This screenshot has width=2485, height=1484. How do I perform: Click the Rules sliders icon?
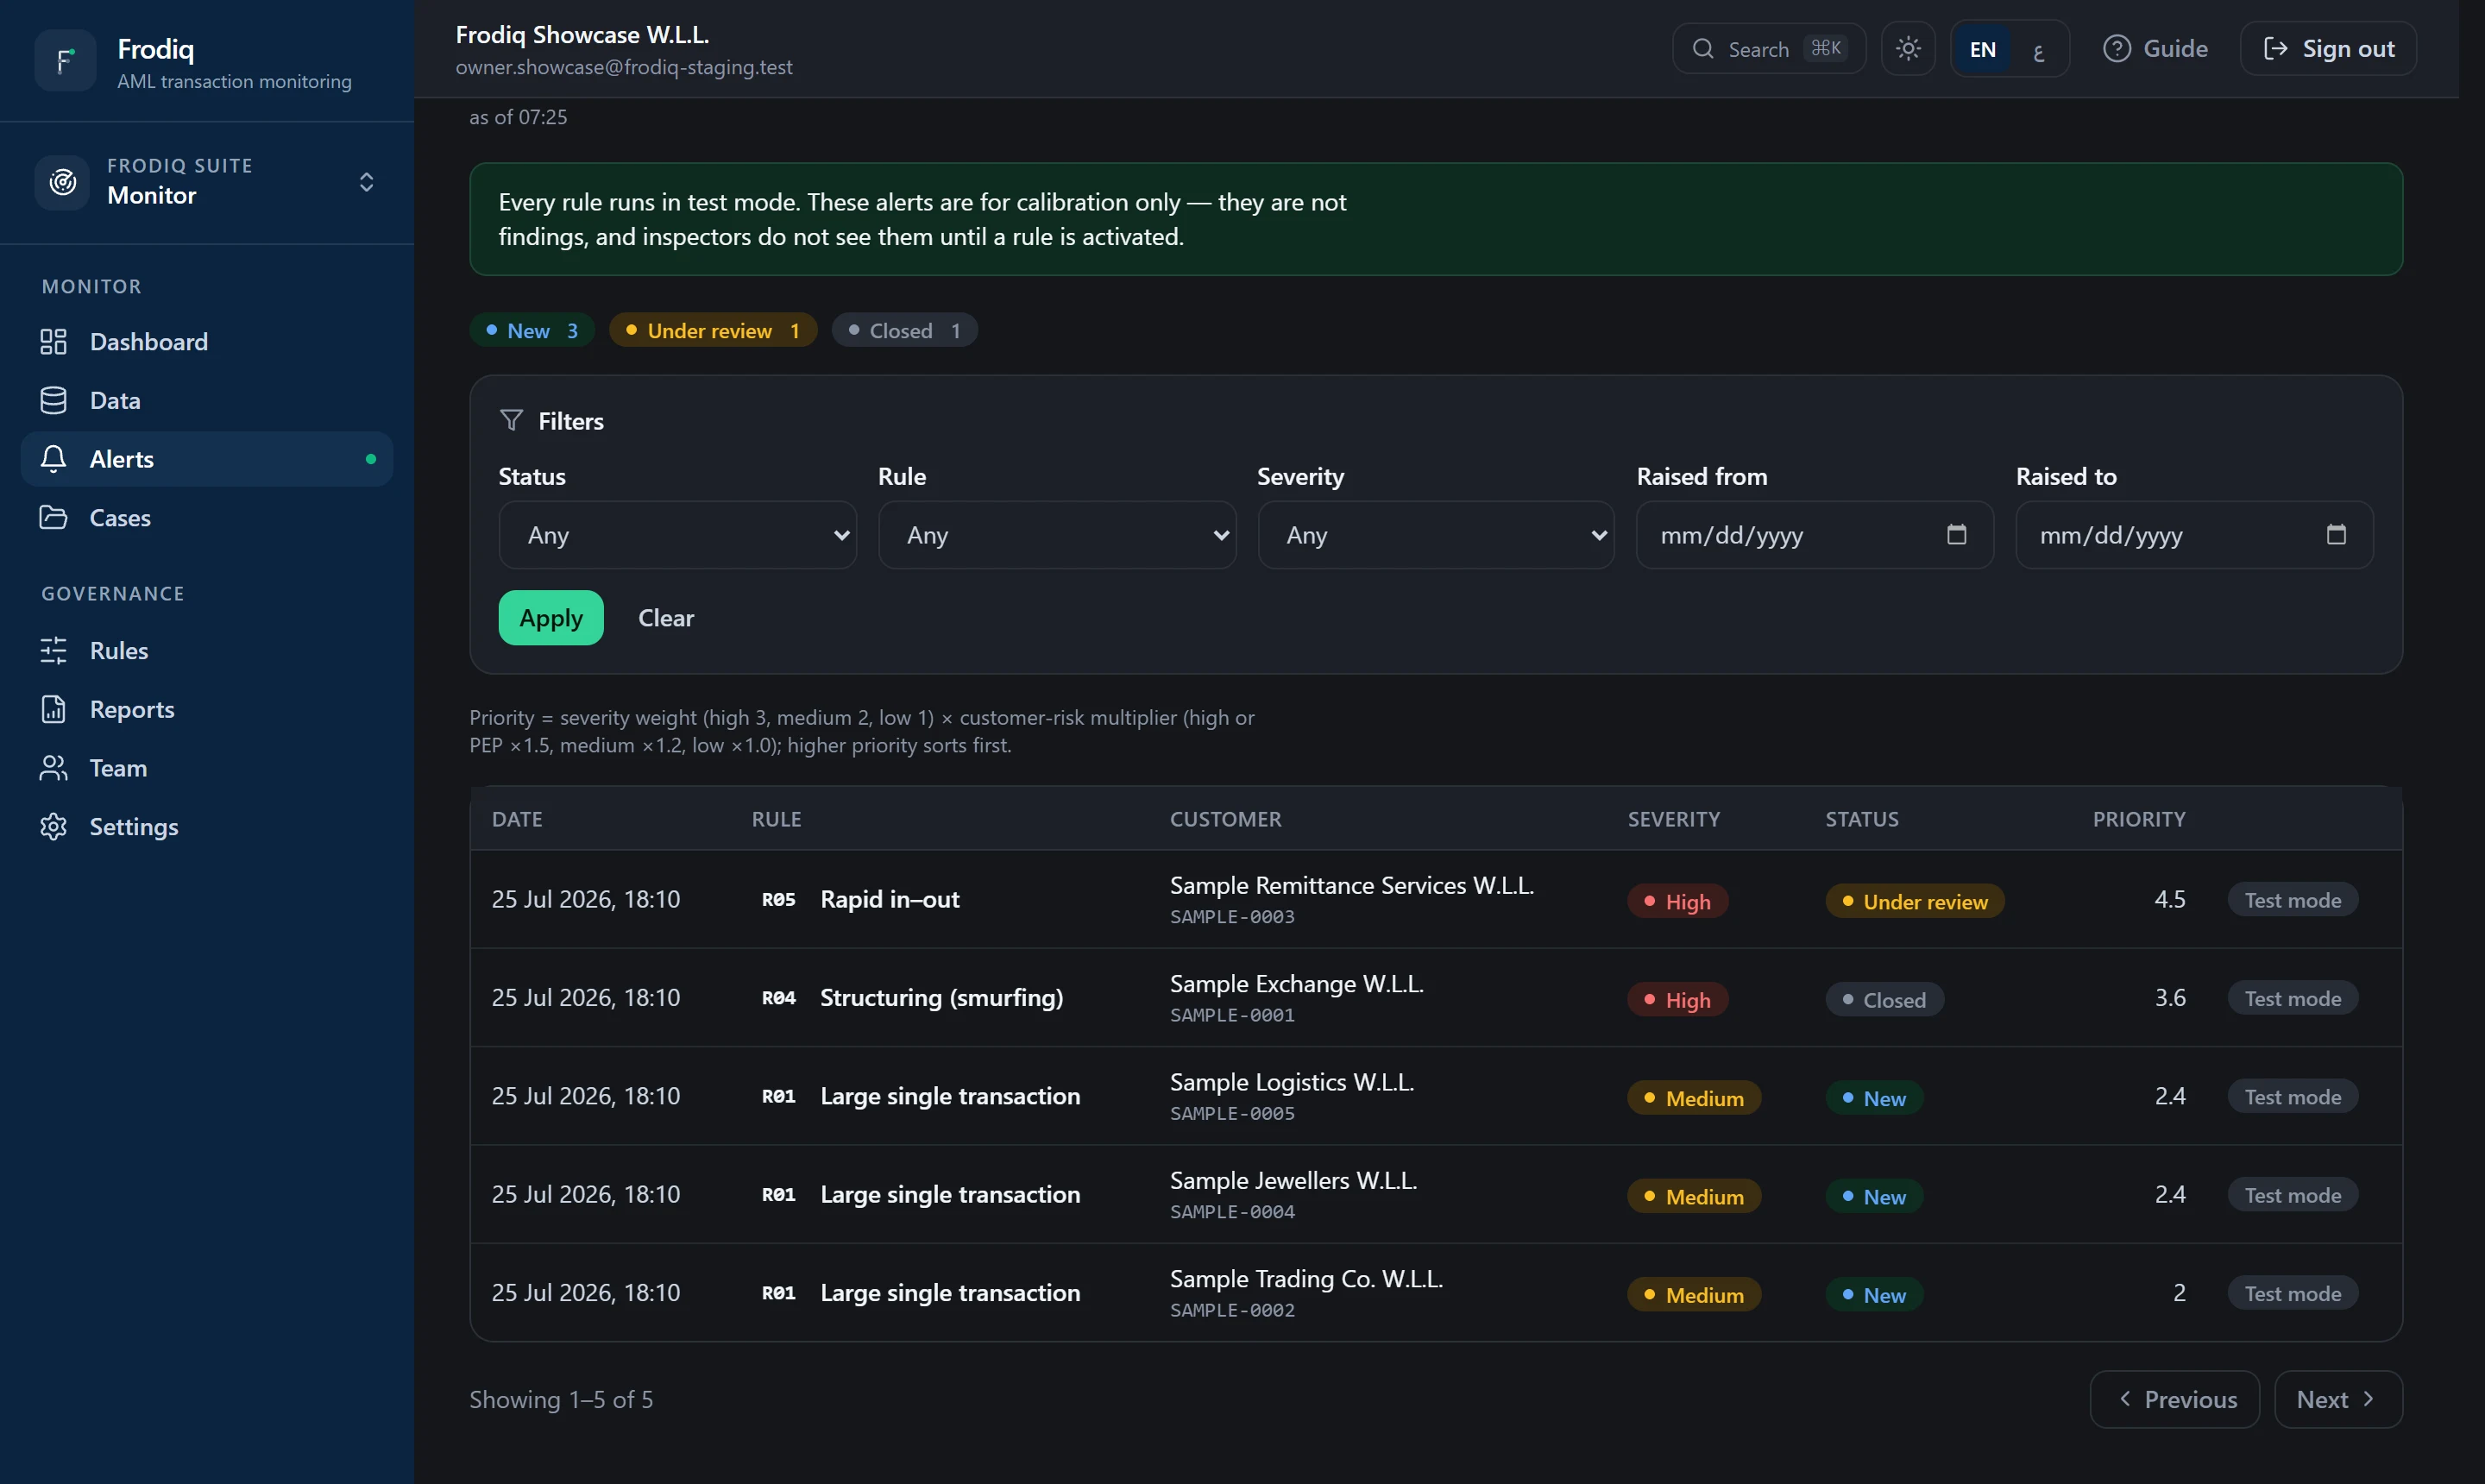[x=53, y=651]
